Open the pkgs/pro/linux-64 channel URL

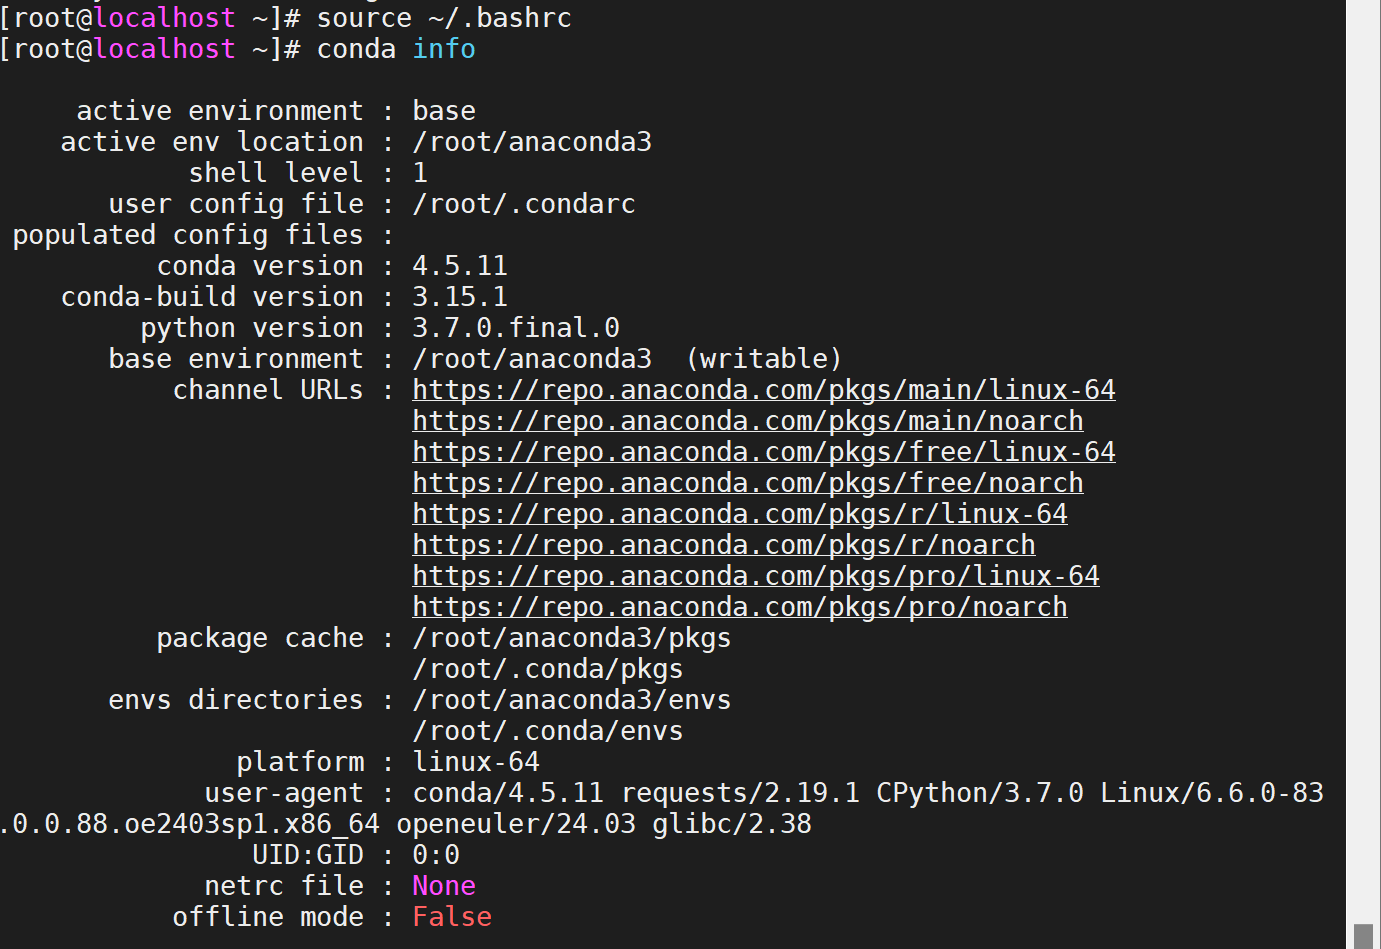pyautogui.click(x=755, y=576)
